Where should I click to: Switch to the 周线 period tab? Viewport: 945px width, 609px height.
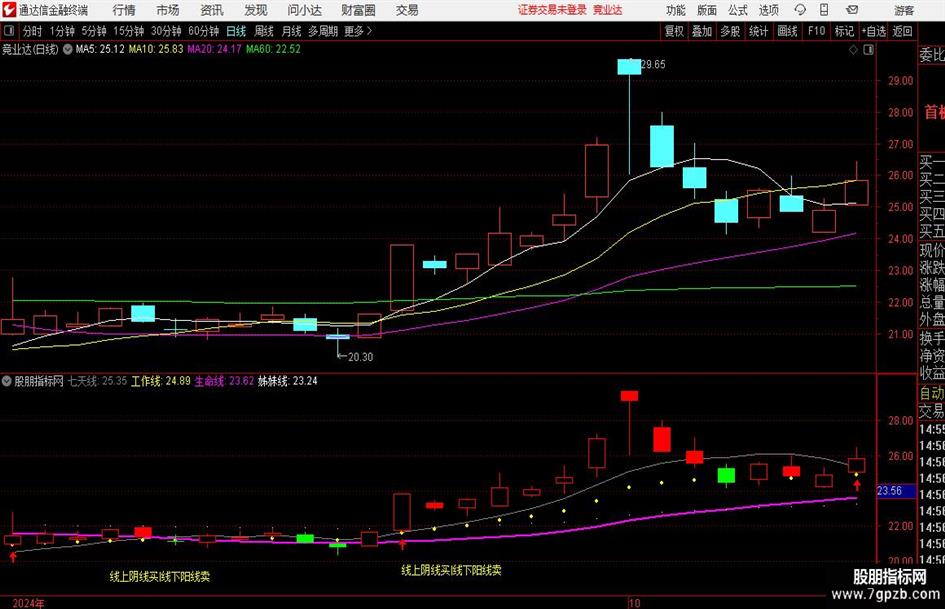pyautogui.click(x=263, y=31)
